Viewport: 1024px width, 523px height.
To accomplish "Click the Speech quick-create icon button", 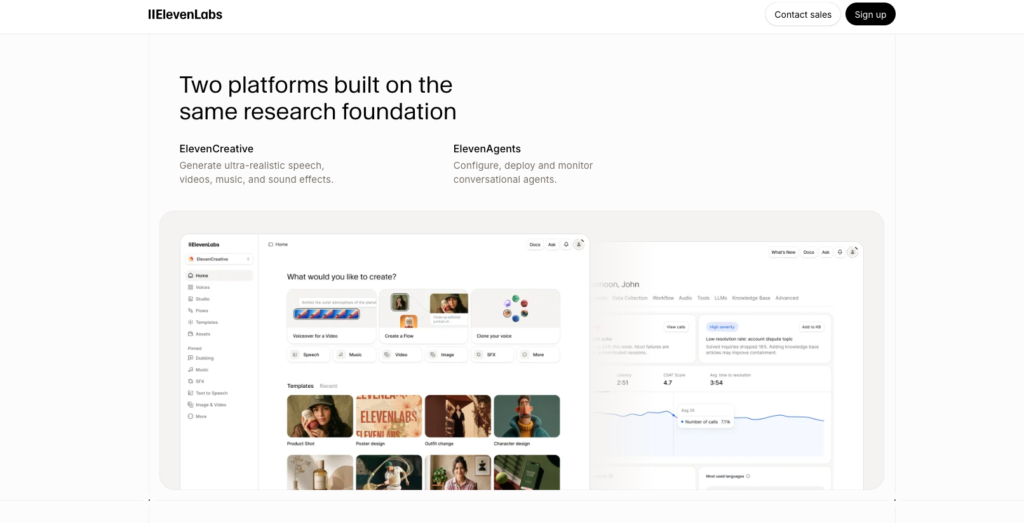I will click(295, 355).
